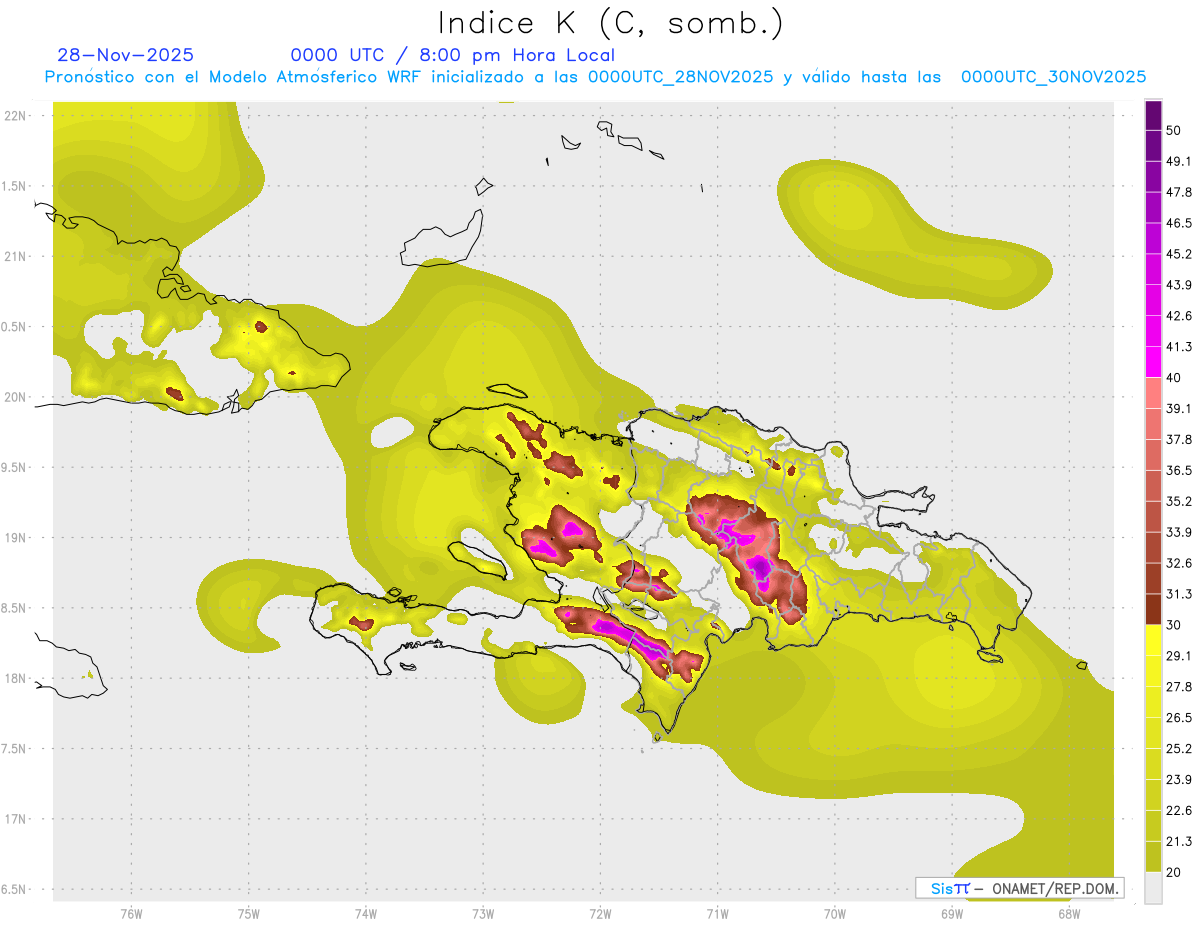Click the longitude label '74W'
Image resolution: width=1200 pixels, height=927 pixels.
tap(366, 913)
